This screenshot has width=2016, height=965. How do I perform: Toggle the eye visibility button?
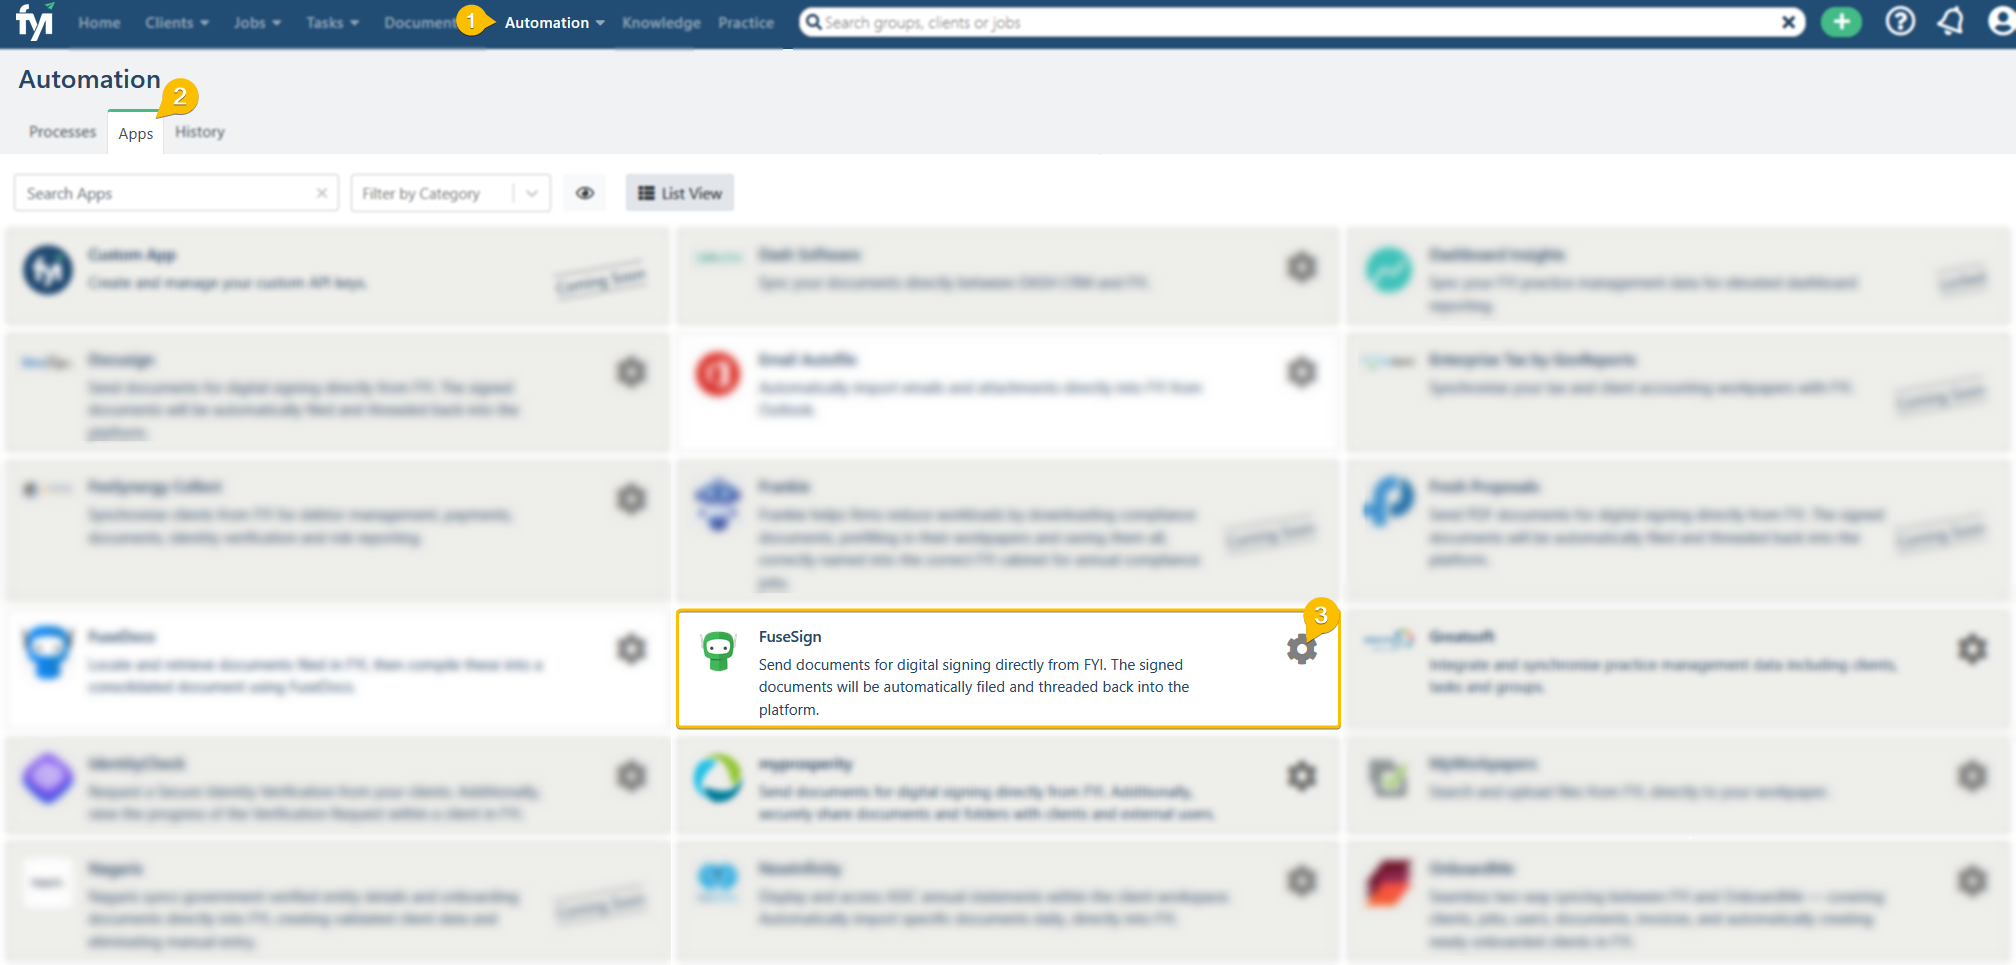point(585,193)
